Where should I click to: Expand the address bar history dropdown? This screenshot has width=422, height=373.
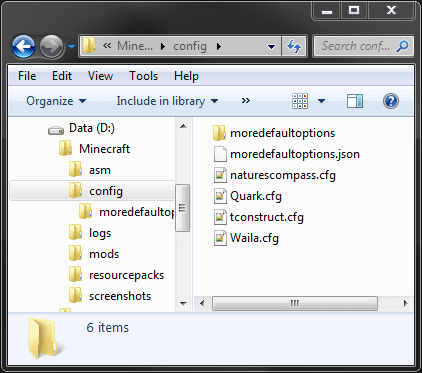(x=272, y=47)
